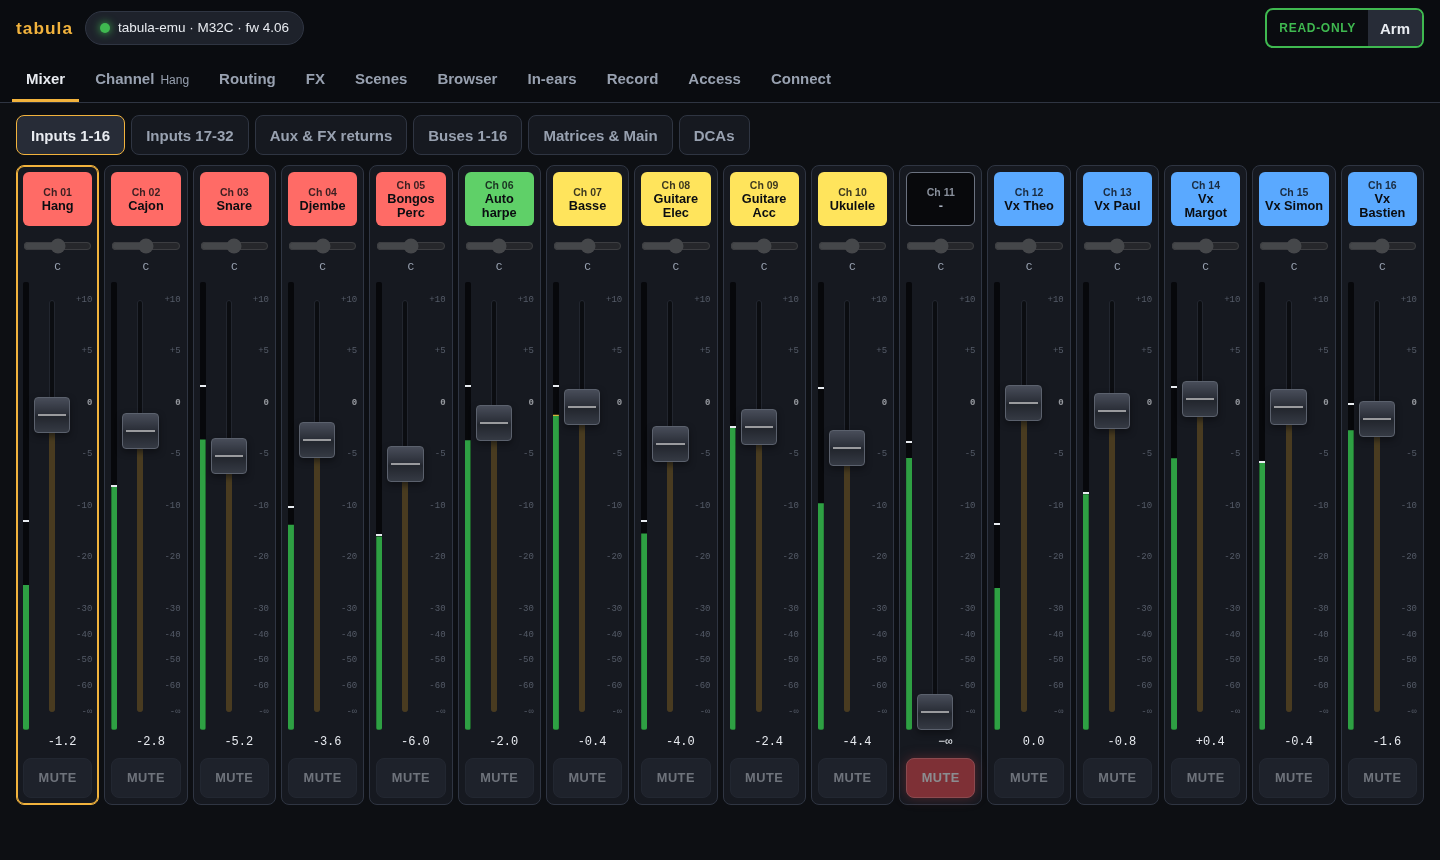The height and width of the screenshot is (860, 1440).
Task: Click the fader handle on Vx Simon
Action: coord(1288,407)
